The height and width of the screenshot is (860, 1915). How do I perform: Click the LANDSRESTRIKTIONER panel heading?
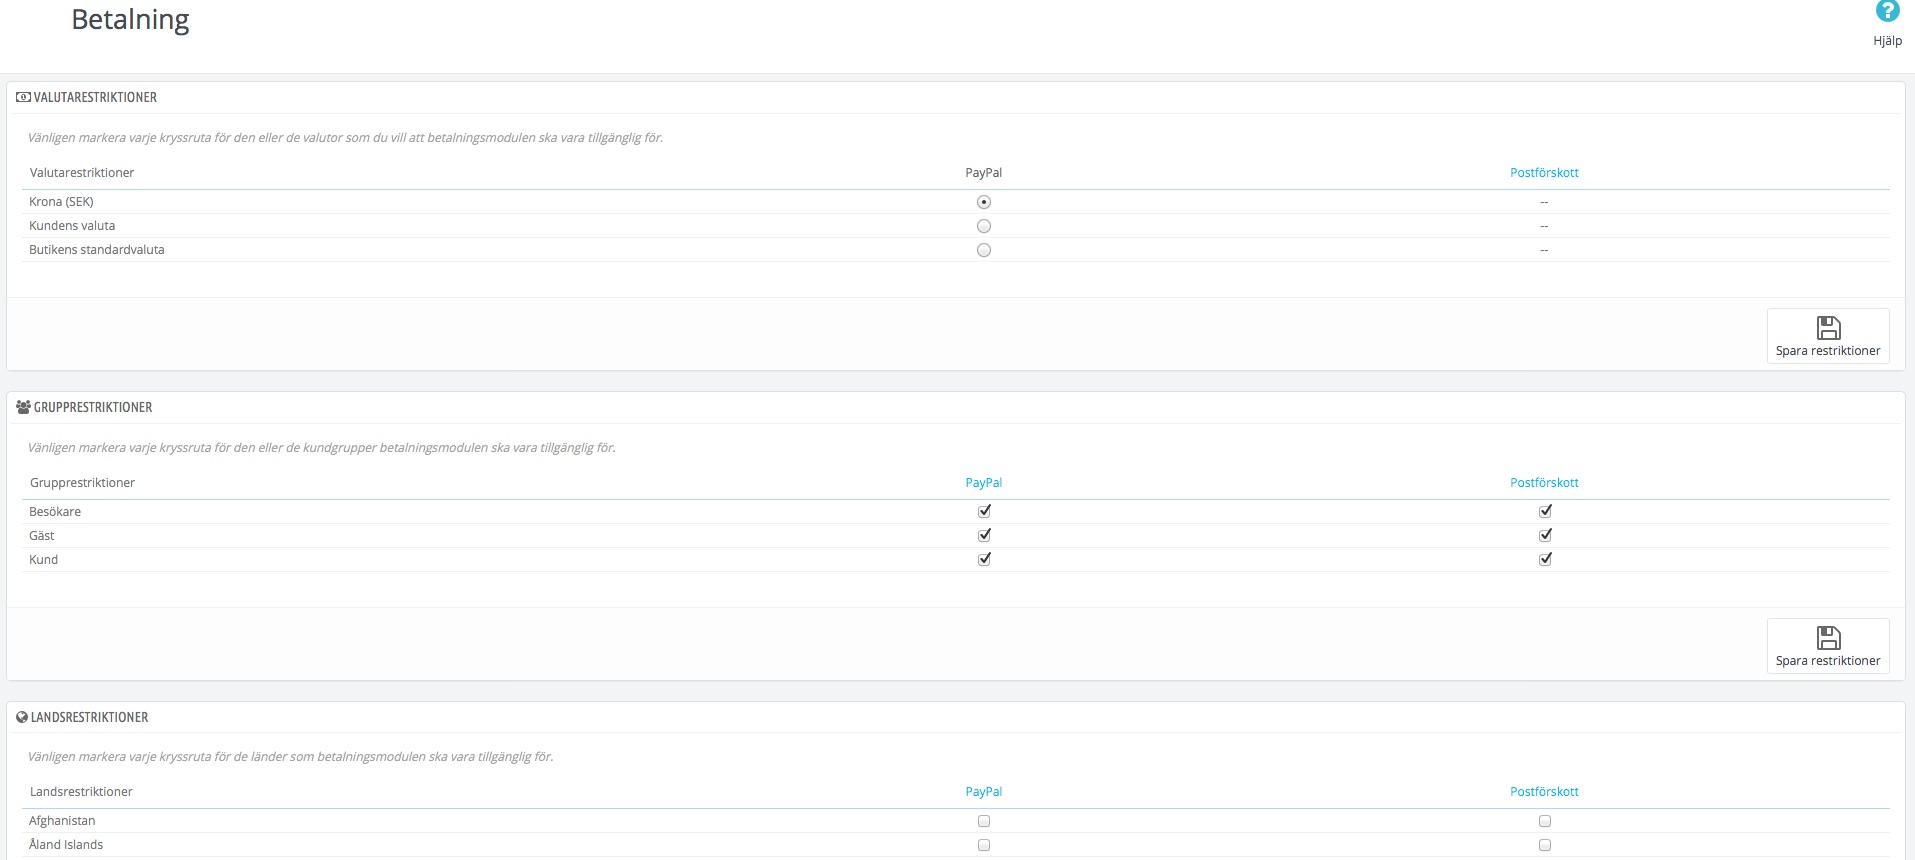coord(89,717)
